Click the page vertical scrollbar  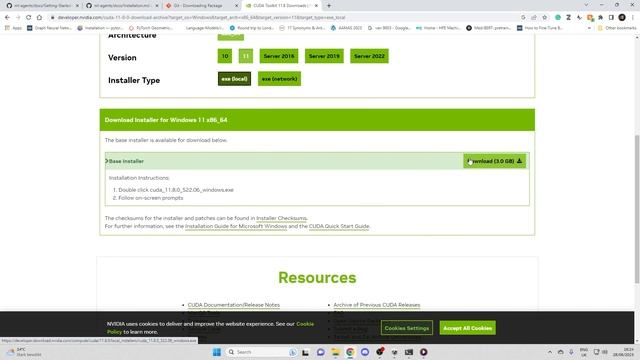coord(637,208)
